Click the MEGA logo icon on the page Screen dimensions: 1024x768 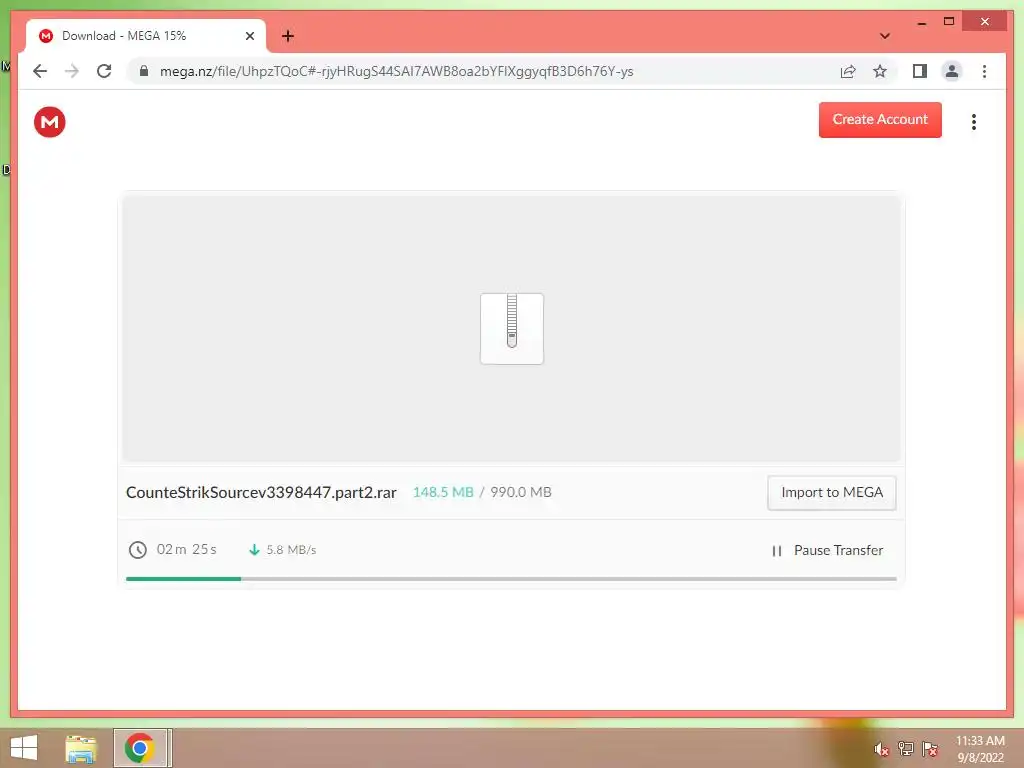[x=50, y=122]
